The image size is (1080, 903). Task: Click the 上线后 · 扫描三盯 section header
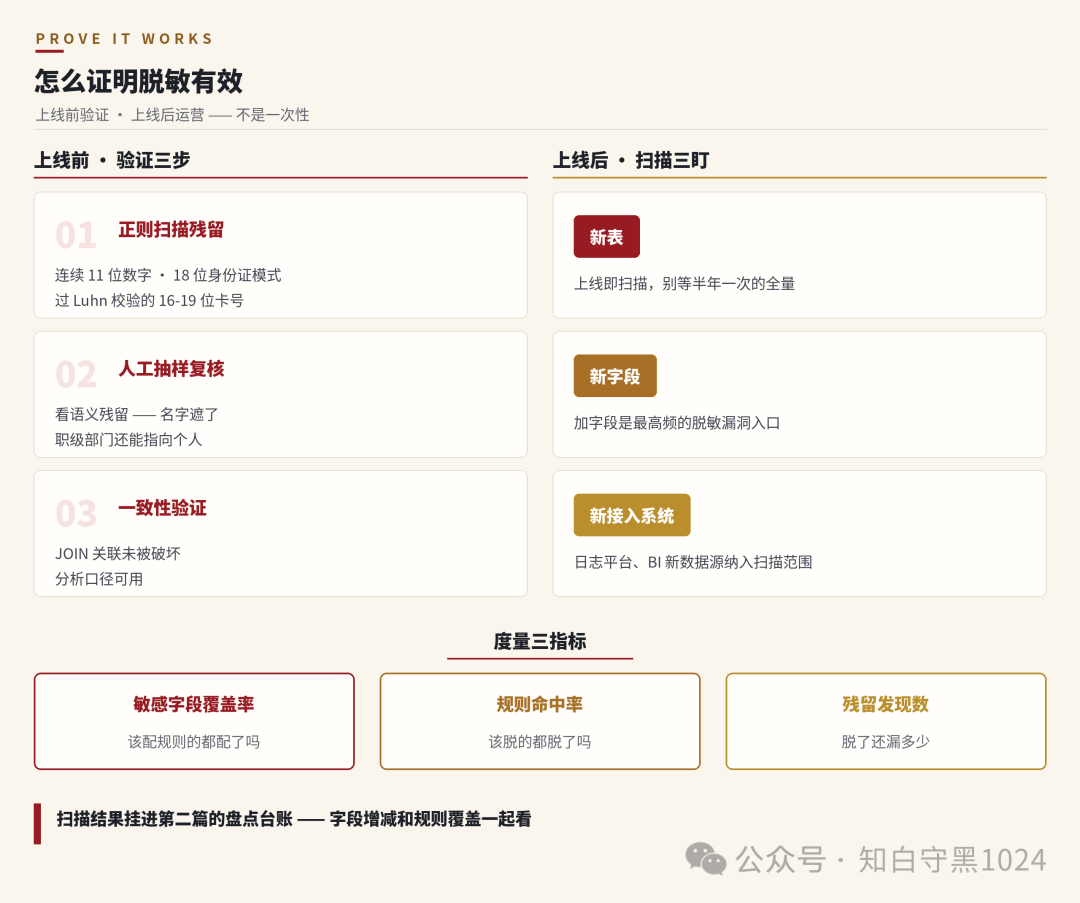point(631,160)
